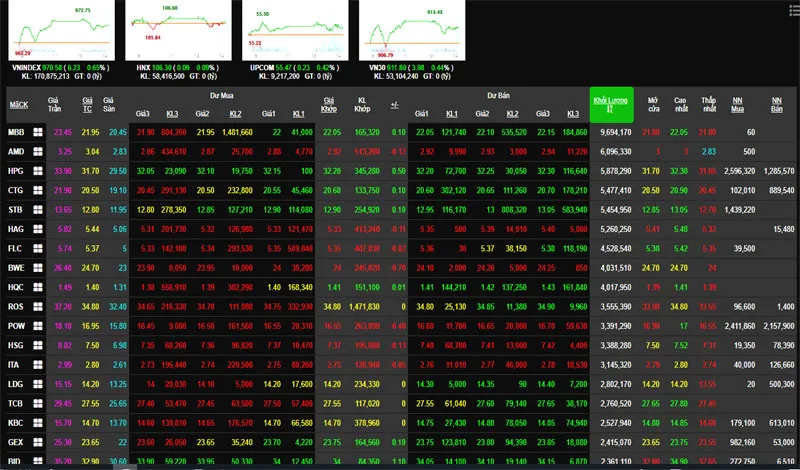Open the menu icon at top right corner
Screen dimensions: 800x470
794,10
